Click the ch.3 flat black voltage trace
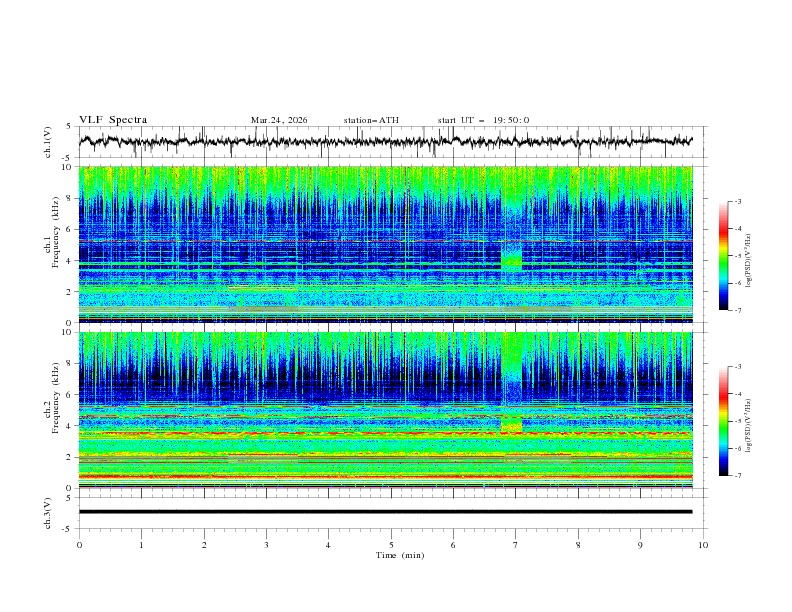 385,512
